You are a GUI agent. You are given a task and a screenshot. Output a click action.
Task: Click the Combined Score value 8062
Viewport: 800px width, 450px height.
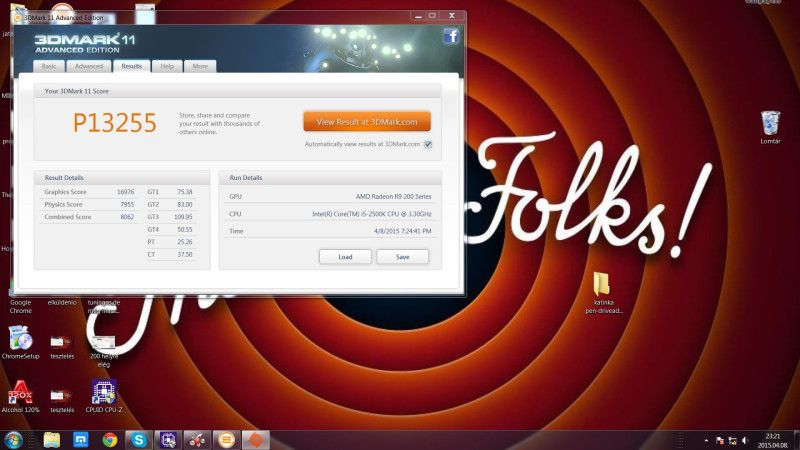tap(127, 217)
